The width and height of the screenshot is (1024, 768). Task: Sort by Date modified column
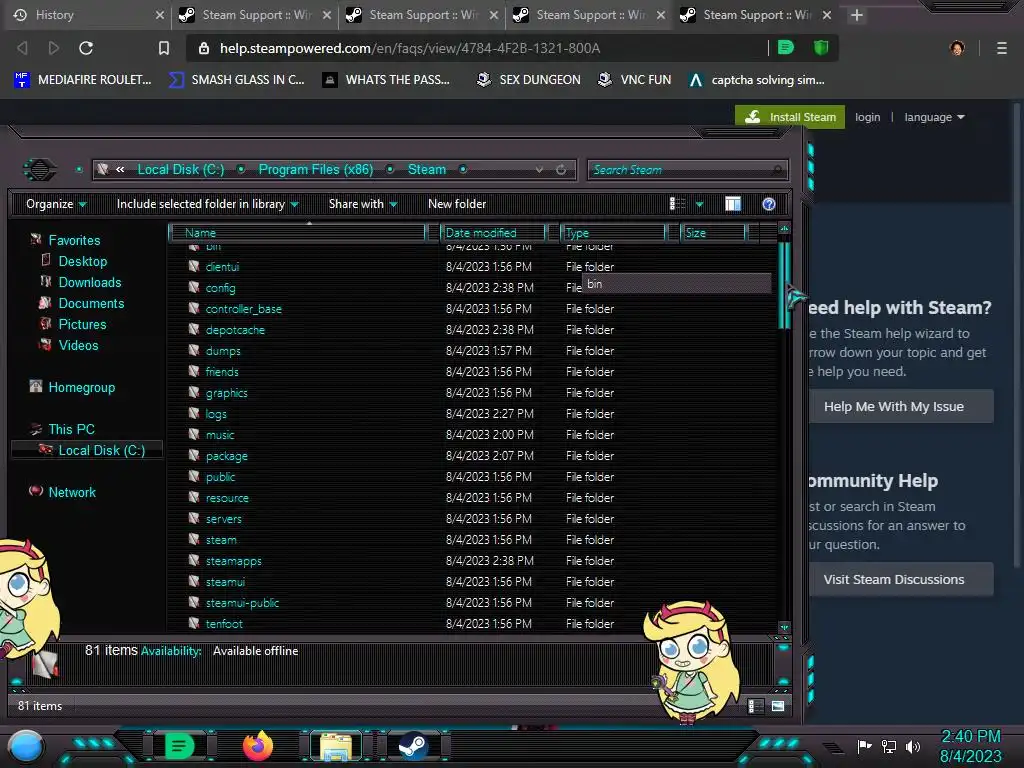pos(493,232)
